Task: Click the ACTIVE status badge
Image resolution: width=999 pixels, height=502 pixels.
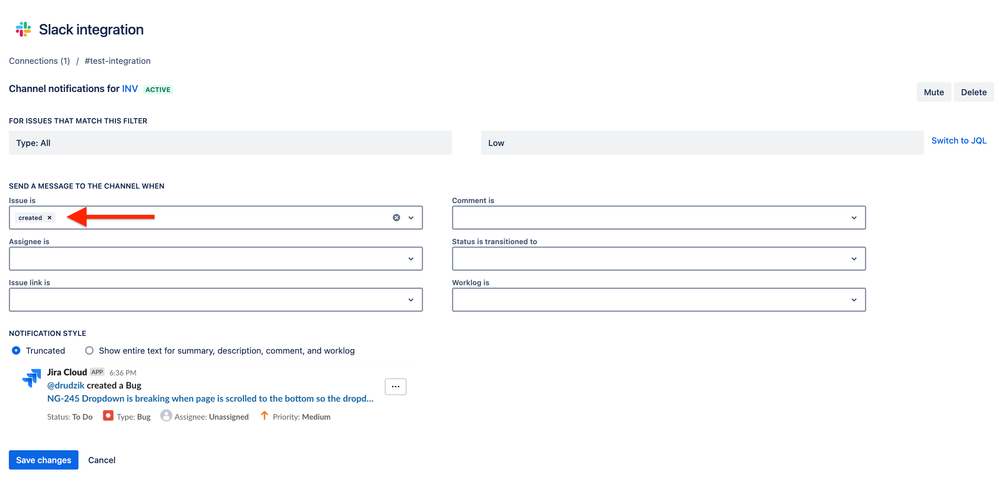Action: tap(158, 90)
